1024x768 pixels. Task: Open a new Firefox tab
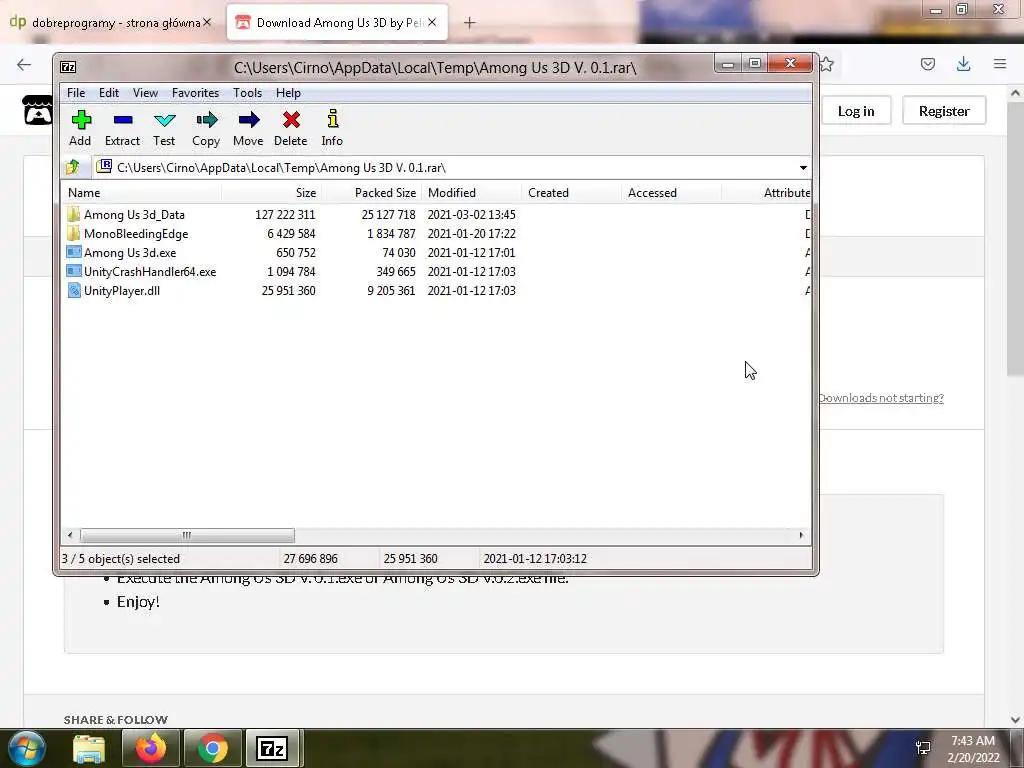point(469,23)
